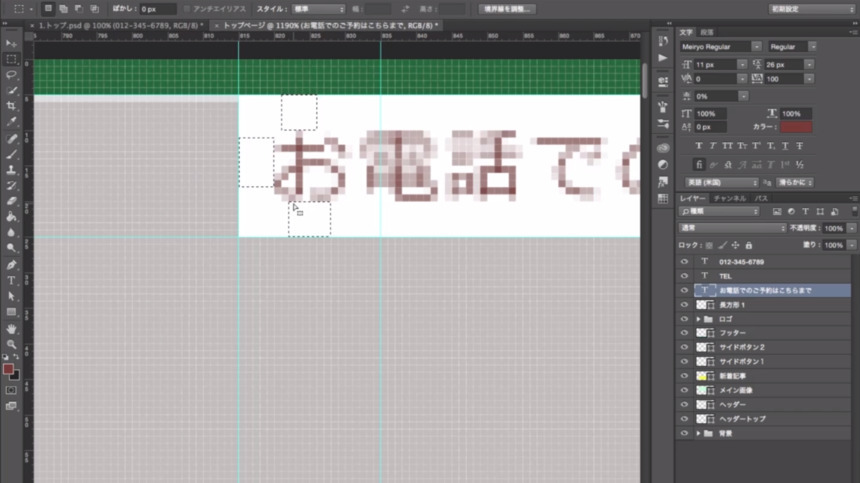The height and width of the screenshot is (483, 860).
Task: Apply Faux Bold in Character panel
Action: 699,146
